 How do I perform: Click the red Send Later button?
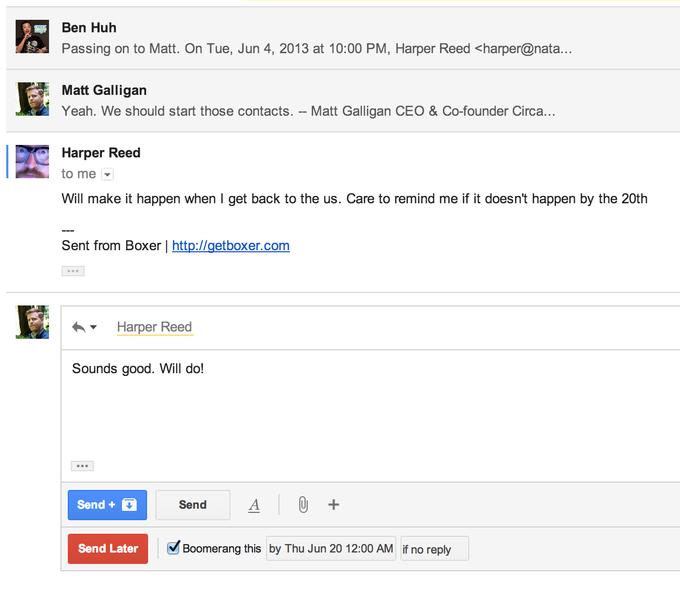click(107, 548)
